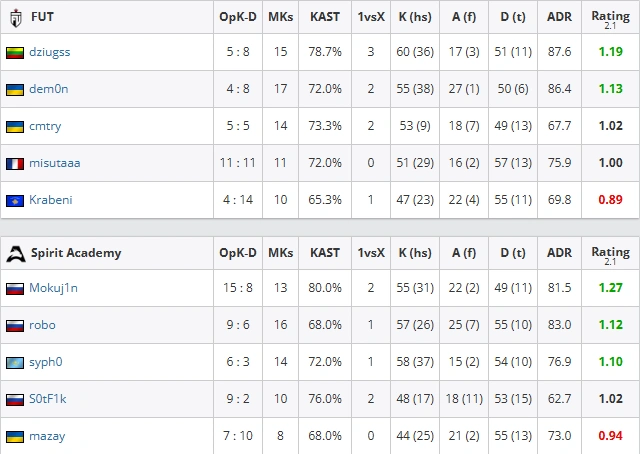Open dziugss player profile link
Image resolution: width=640 pixels, height=454 pixels.
[50, 52]
